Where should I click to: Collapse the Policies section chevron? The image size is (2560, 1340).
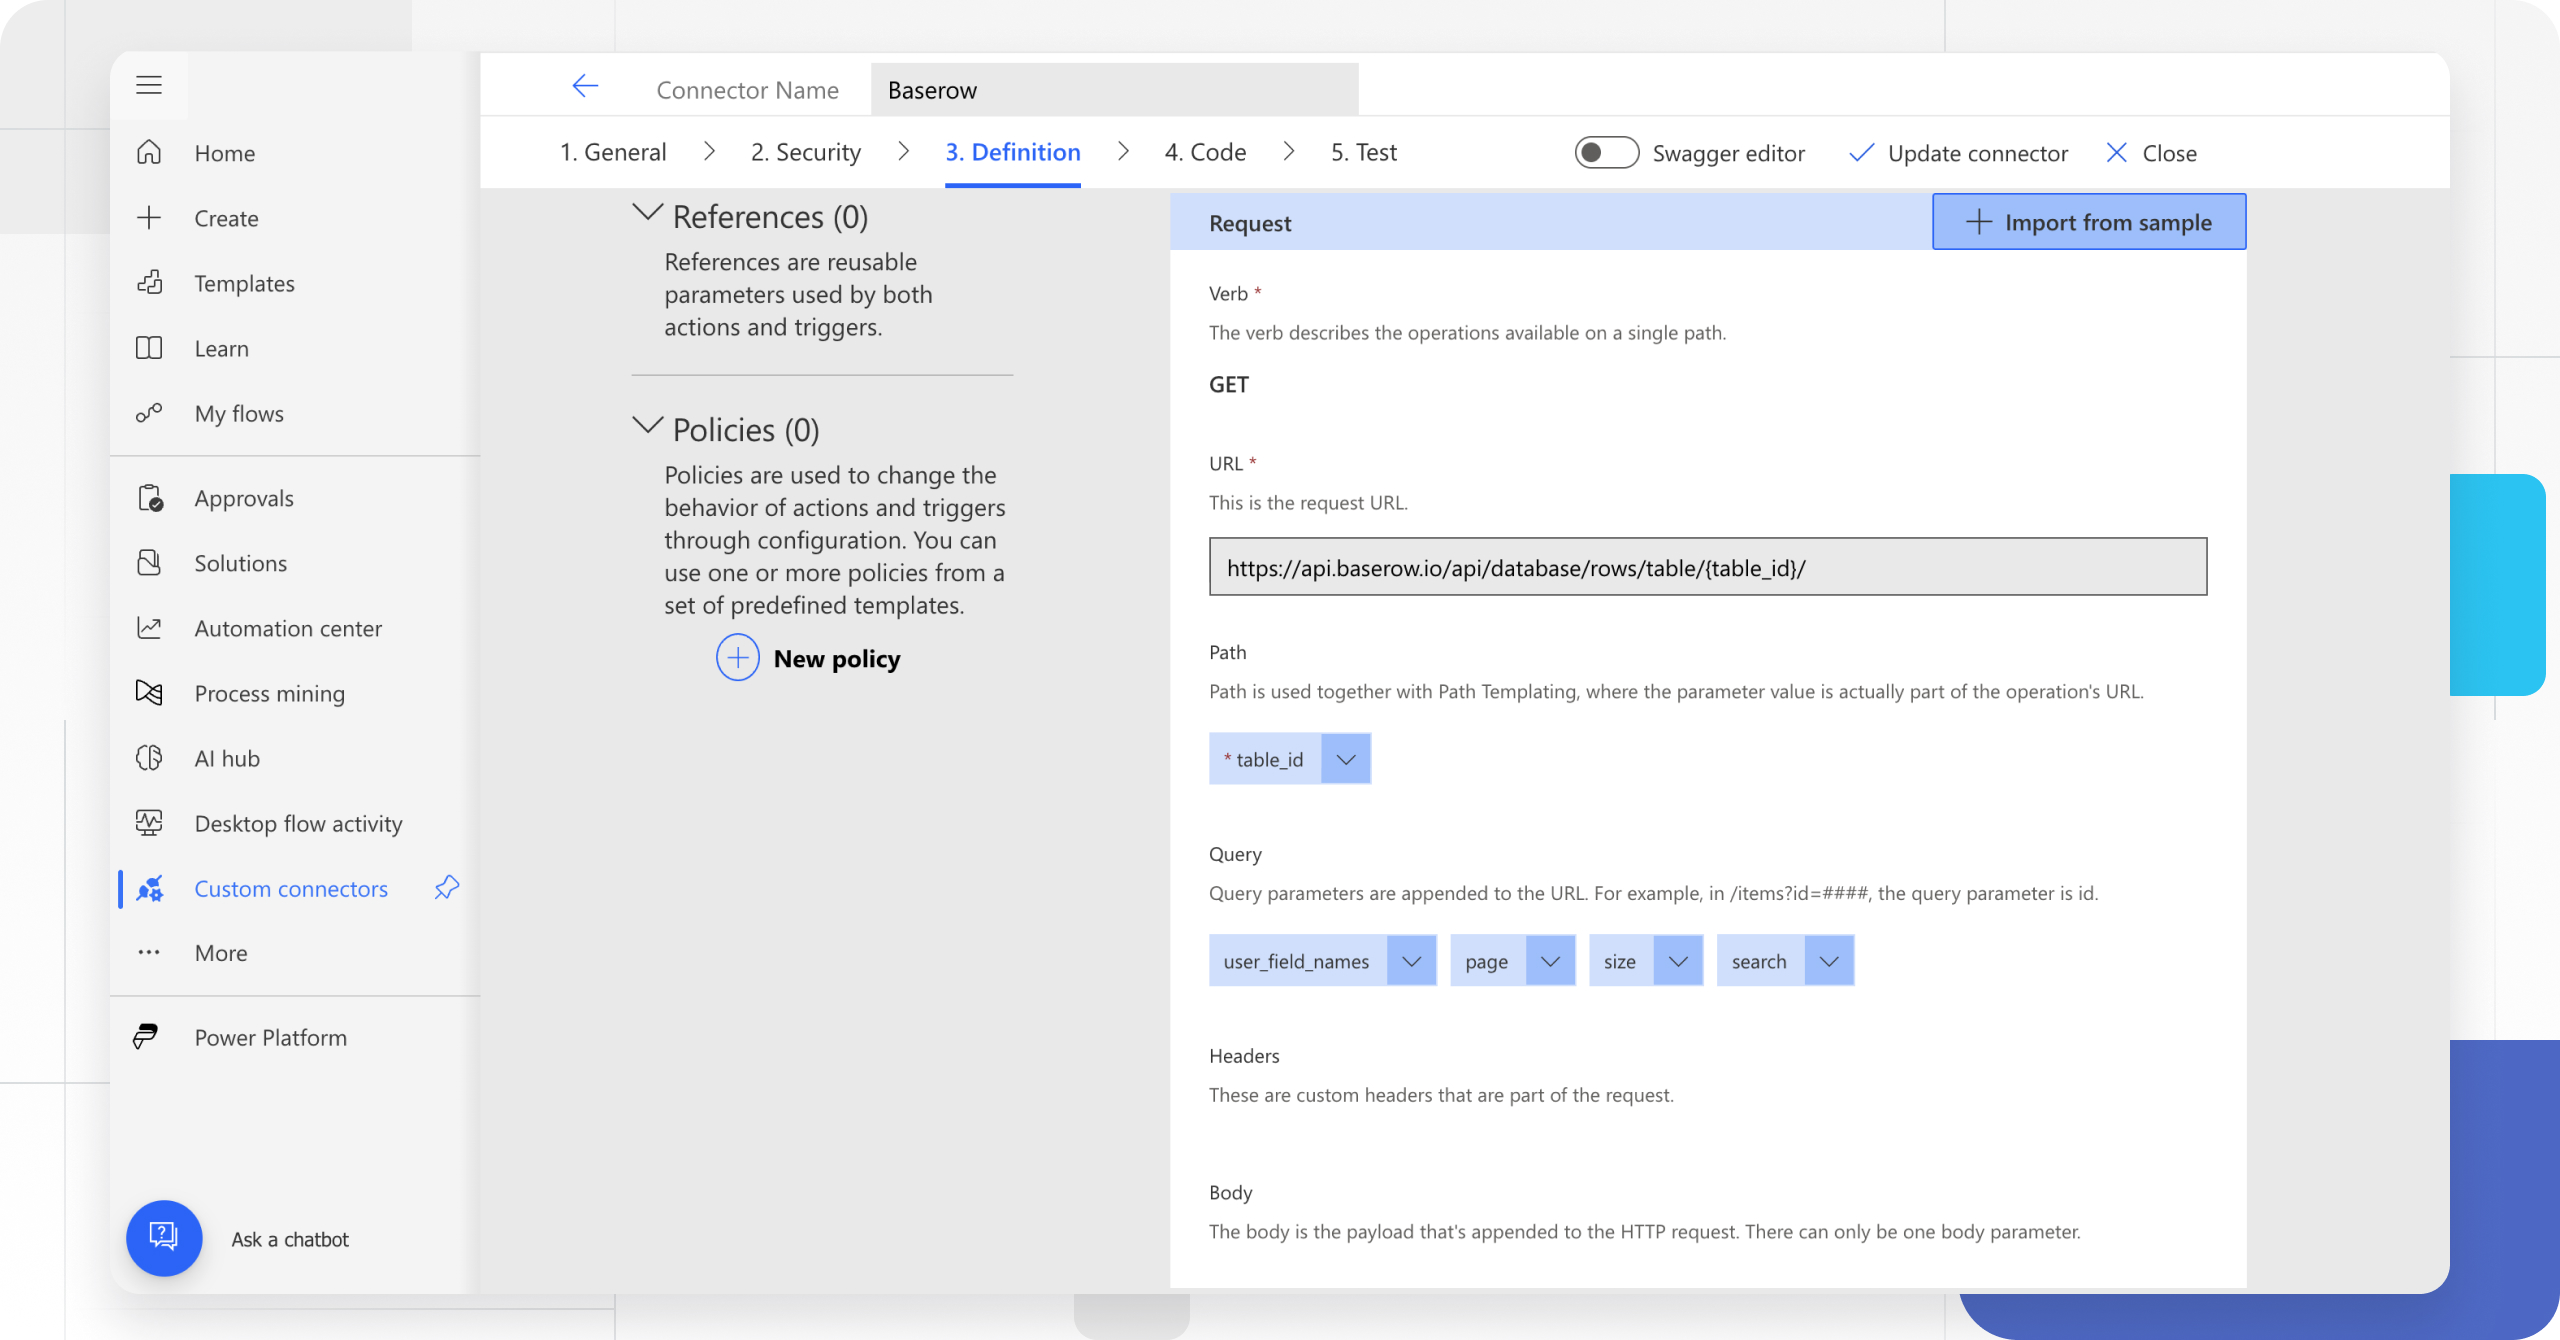click(x=648, y=426)
